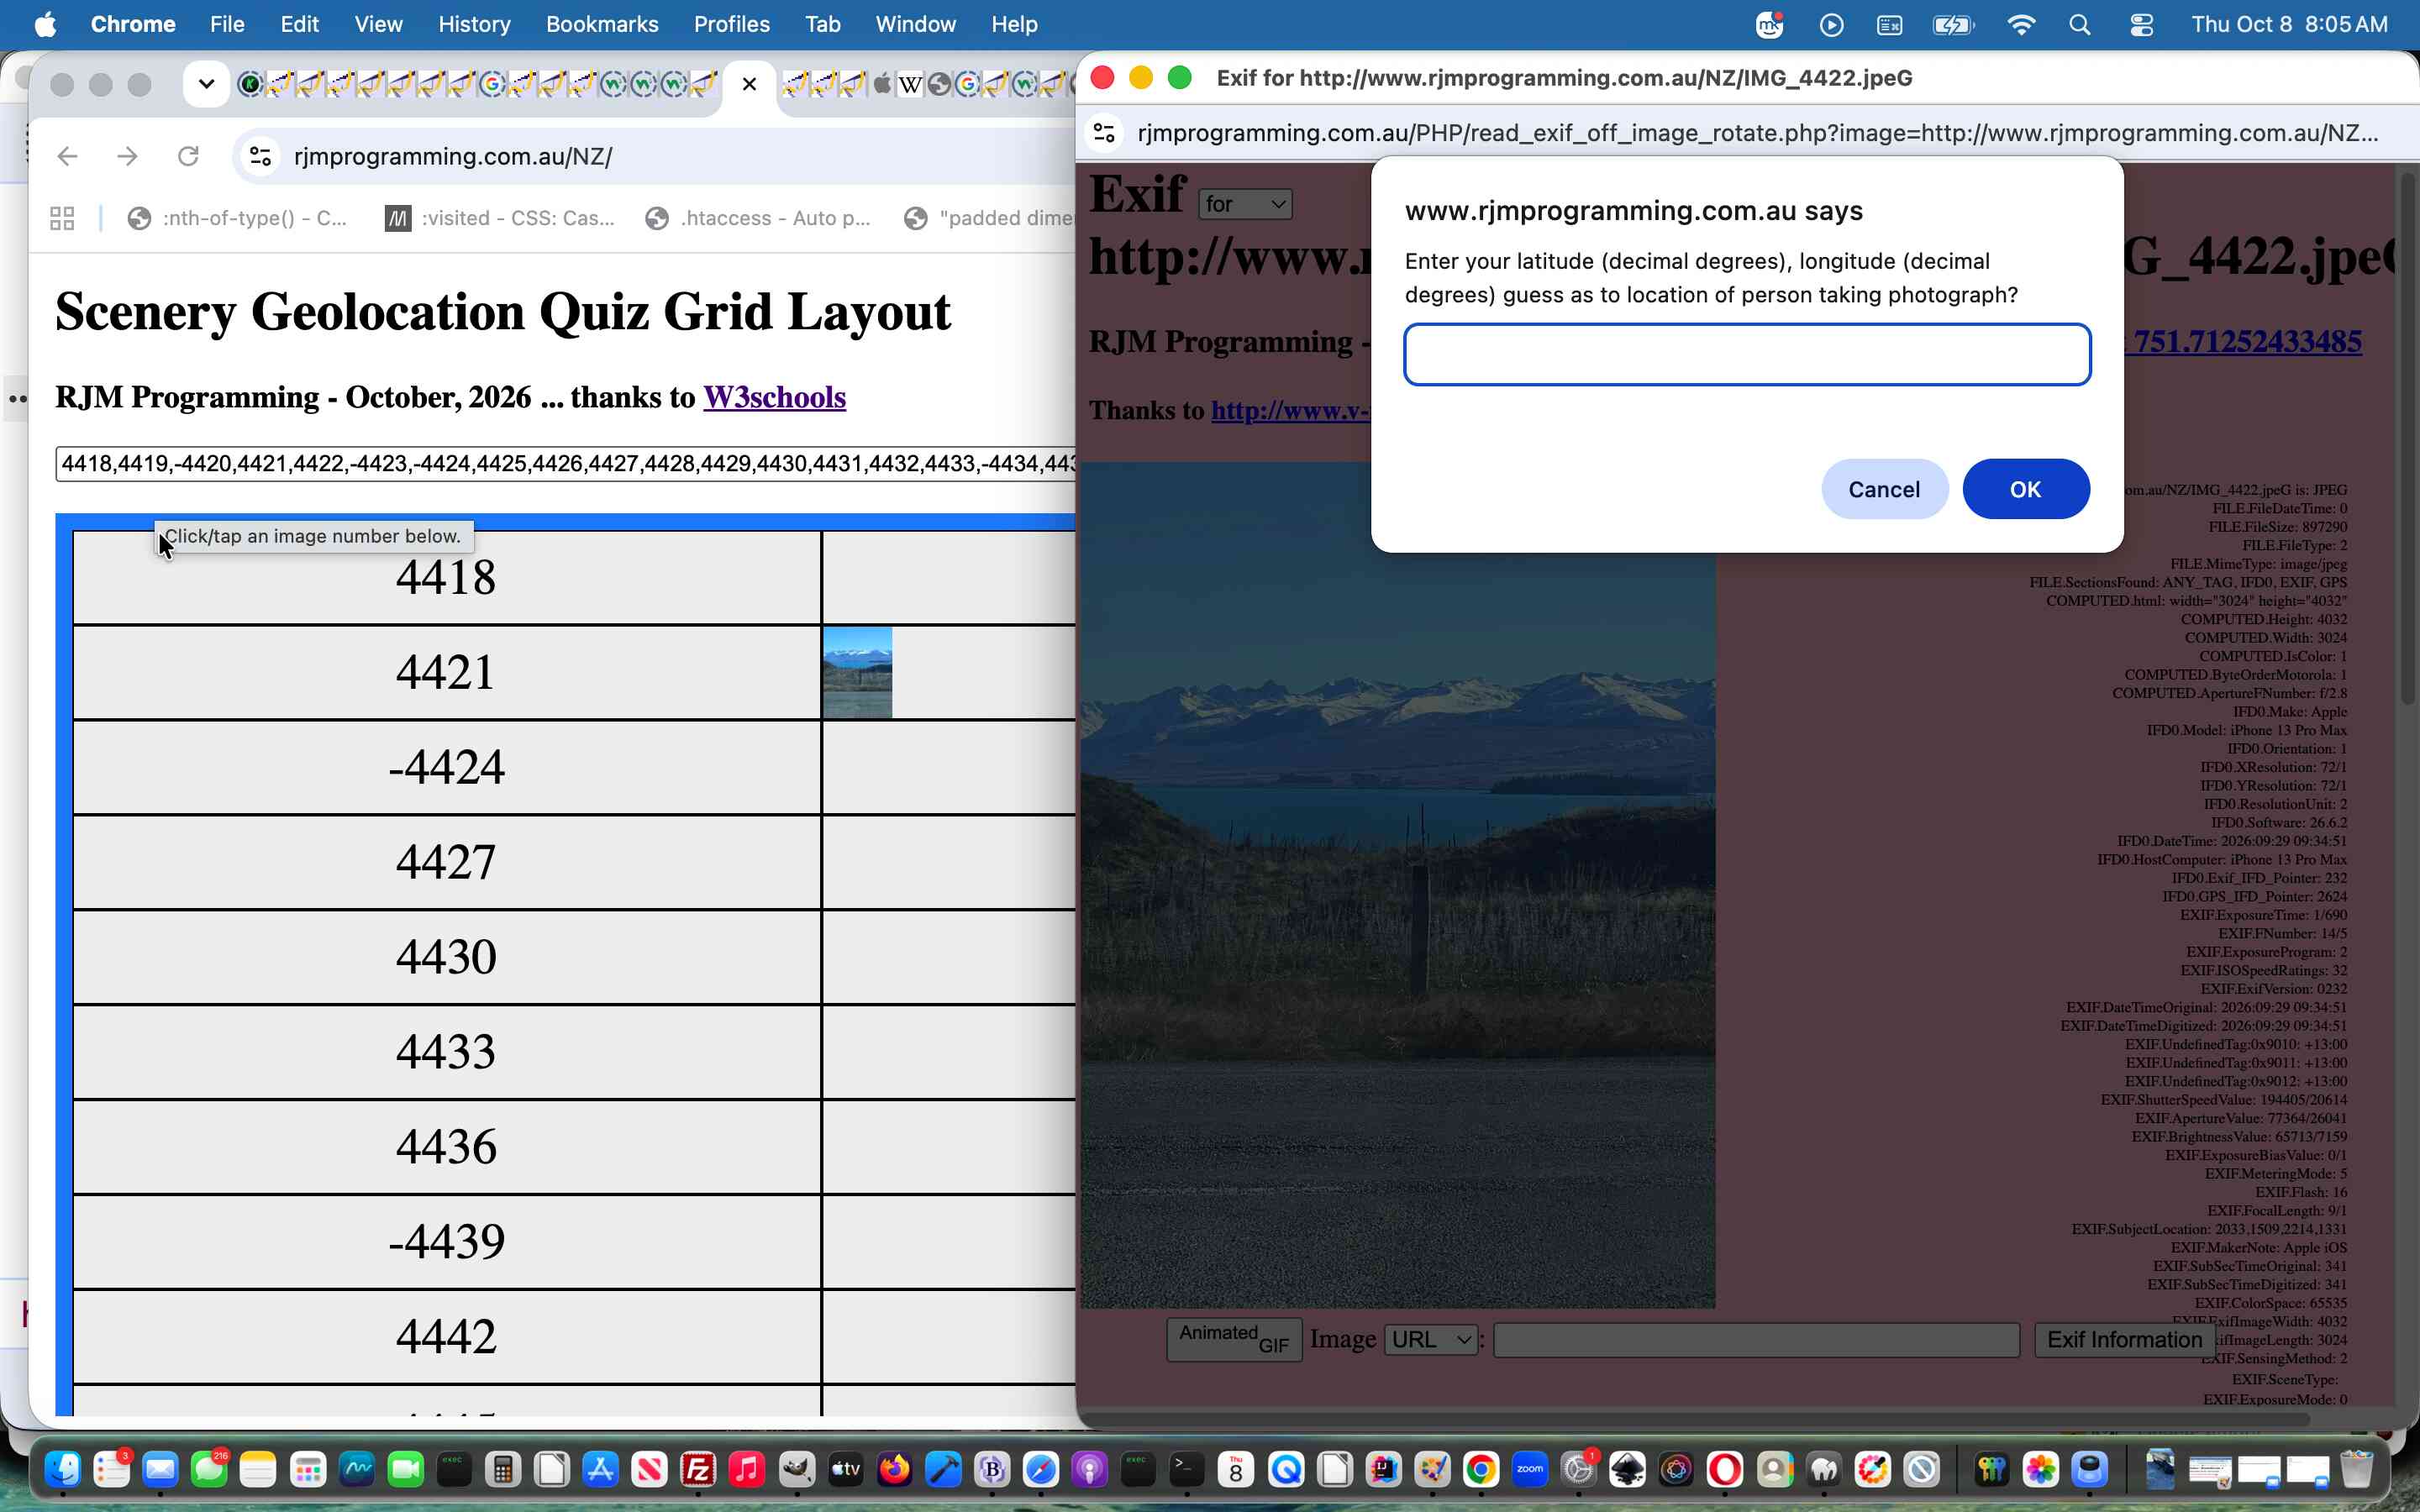Click the browser back arrow
Screen dimensions: 2420x1512
(67, 156)
